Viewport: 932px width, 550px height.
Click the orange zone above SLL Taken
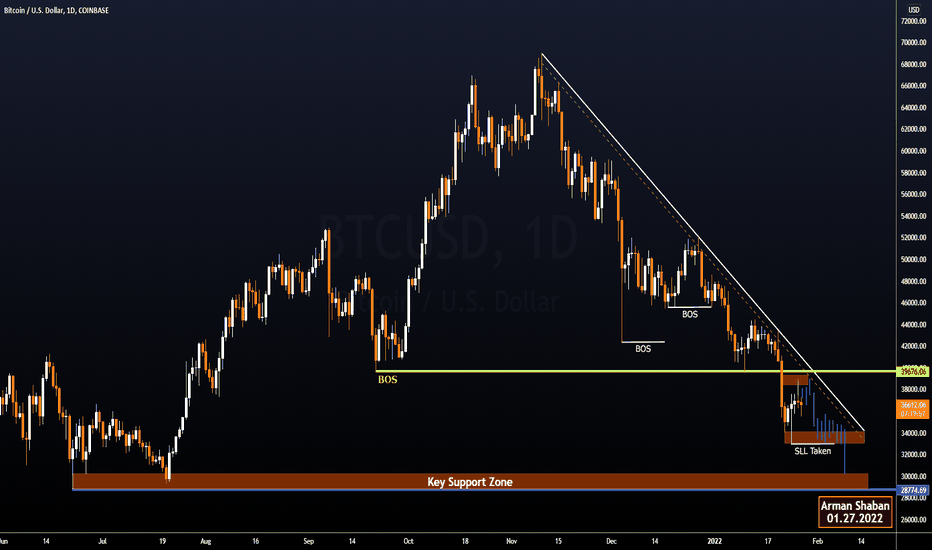(x=824, y=438)
